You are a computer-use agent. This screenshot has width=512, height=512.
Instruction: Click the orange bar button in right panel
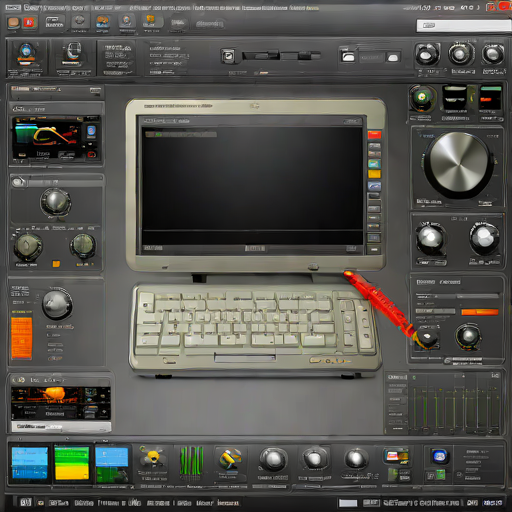pos(480,312)
